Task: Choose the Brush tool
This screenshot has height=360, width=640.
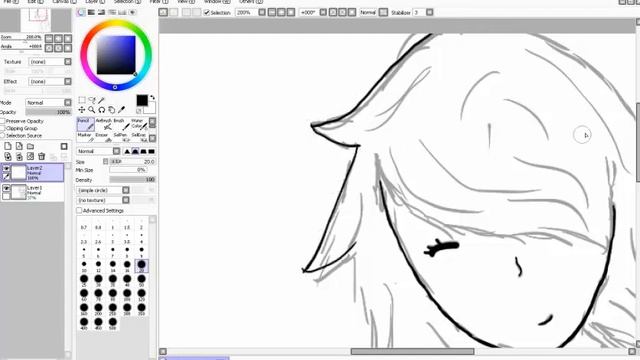Action: pos(121,124)
